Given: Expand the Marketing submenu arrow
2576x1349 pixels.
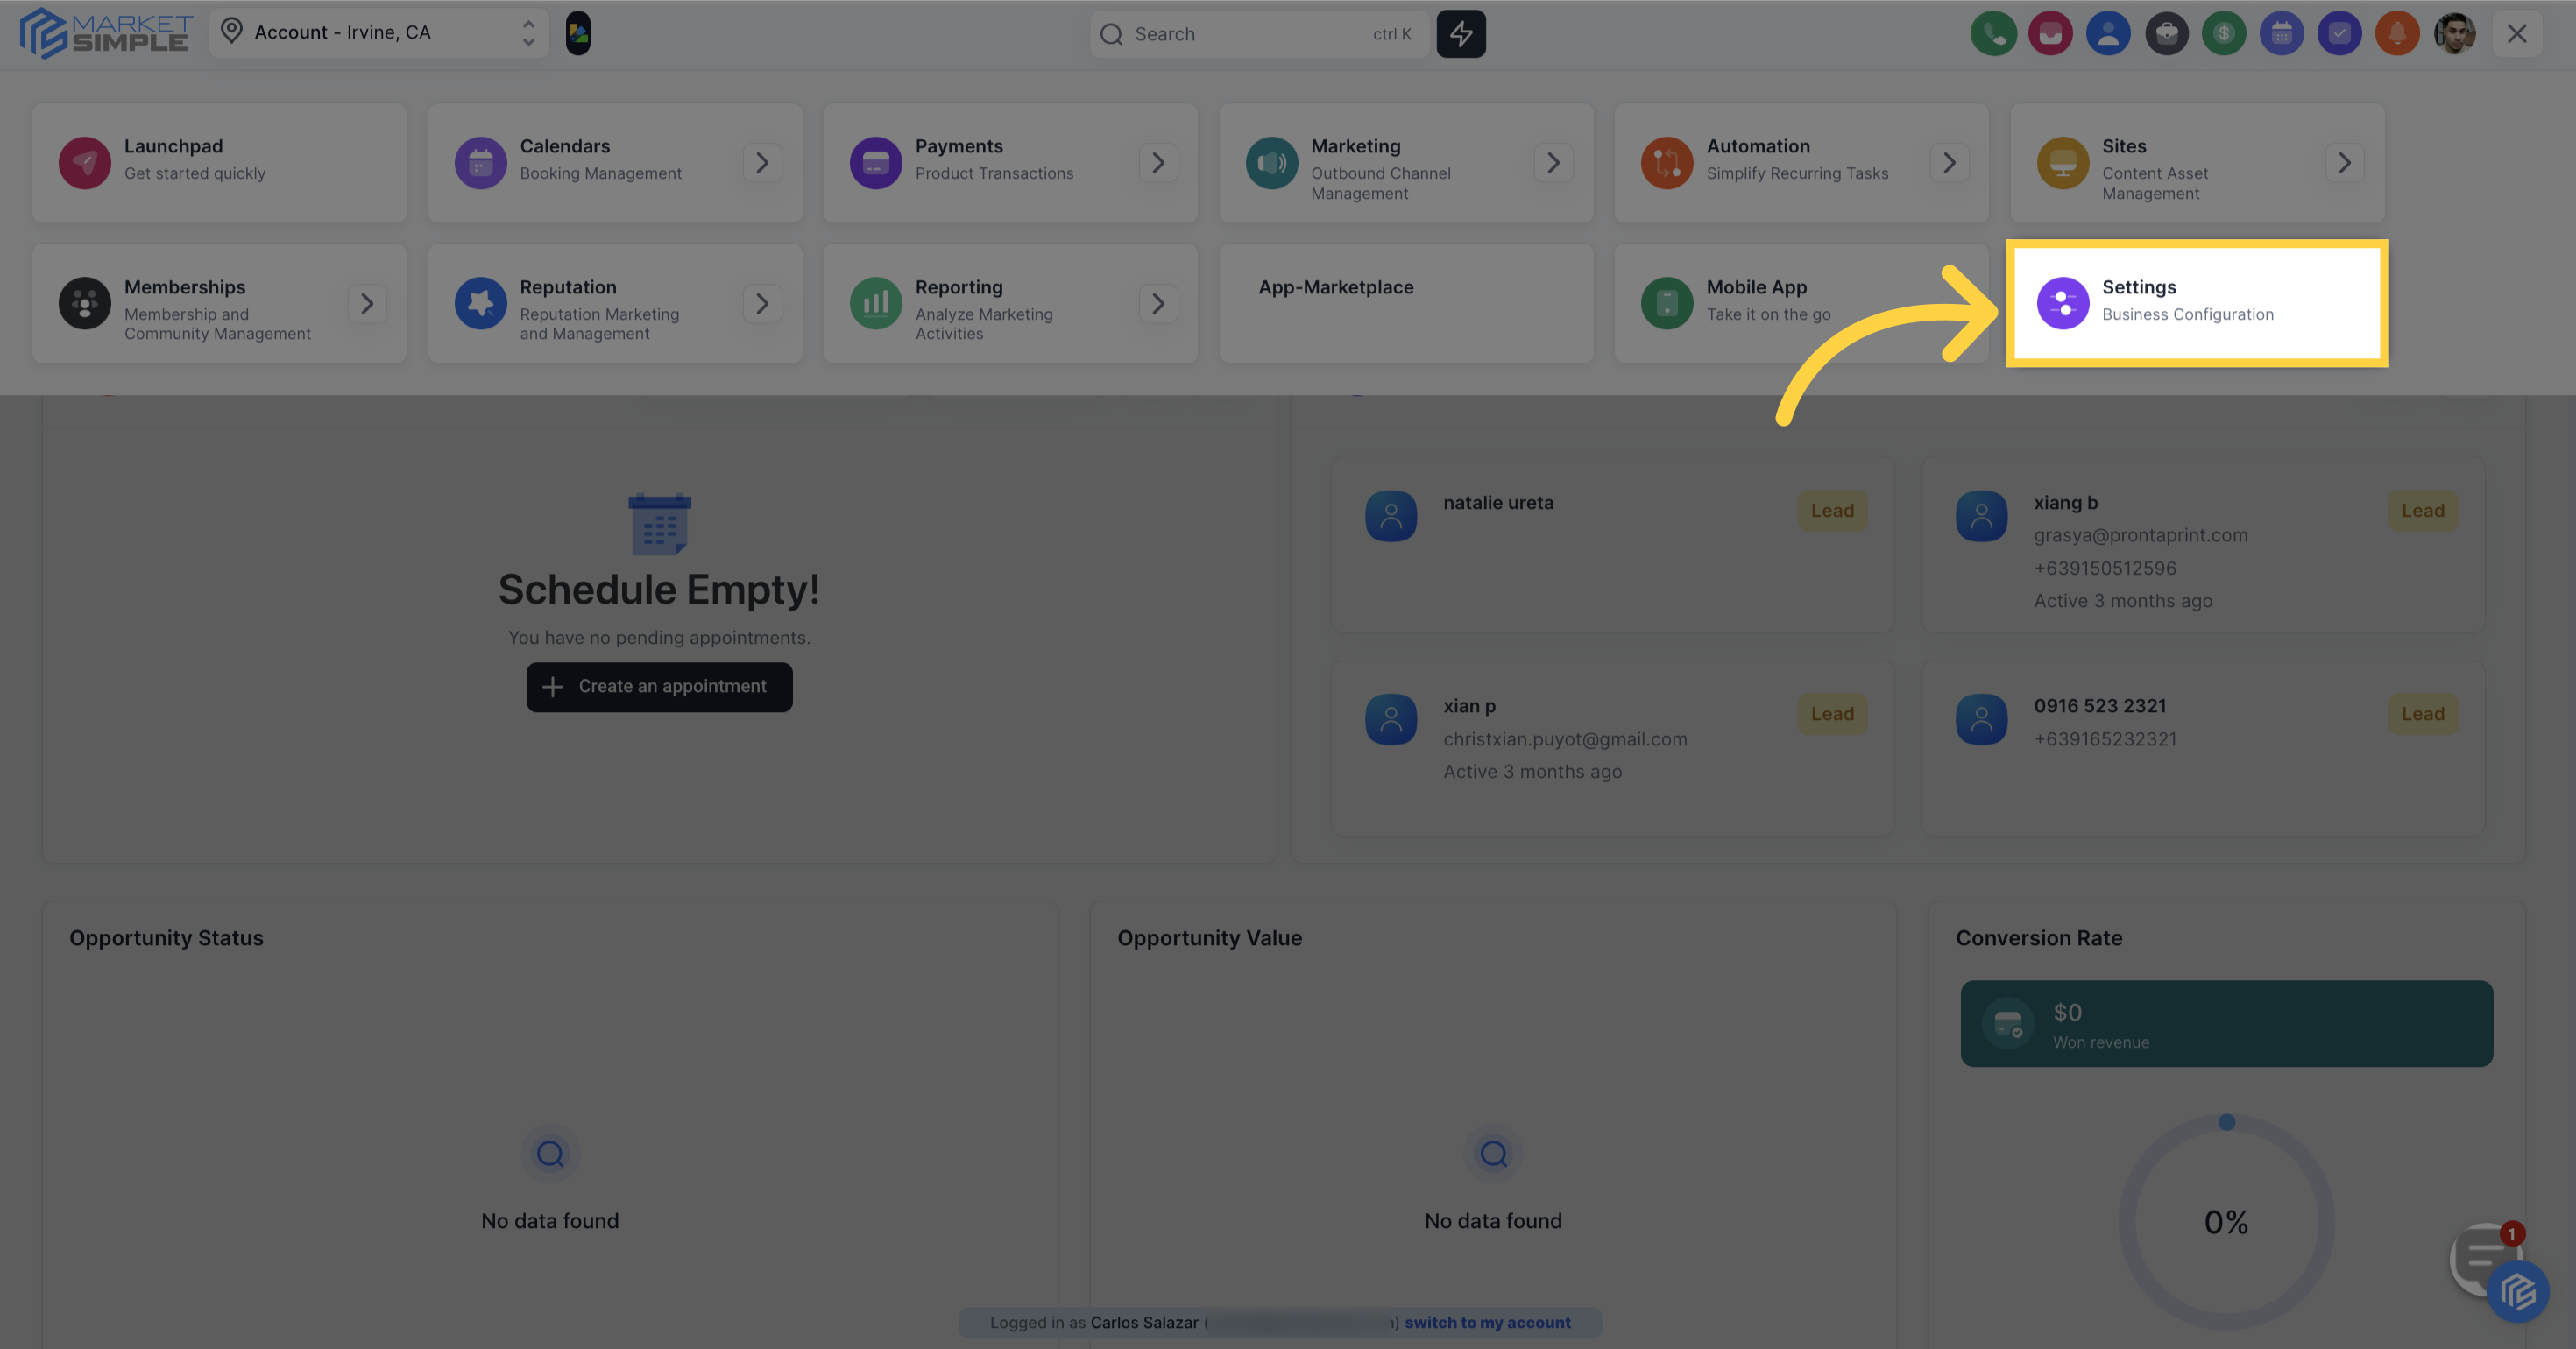Looking at the screenshot, I should coord(1553,163).
